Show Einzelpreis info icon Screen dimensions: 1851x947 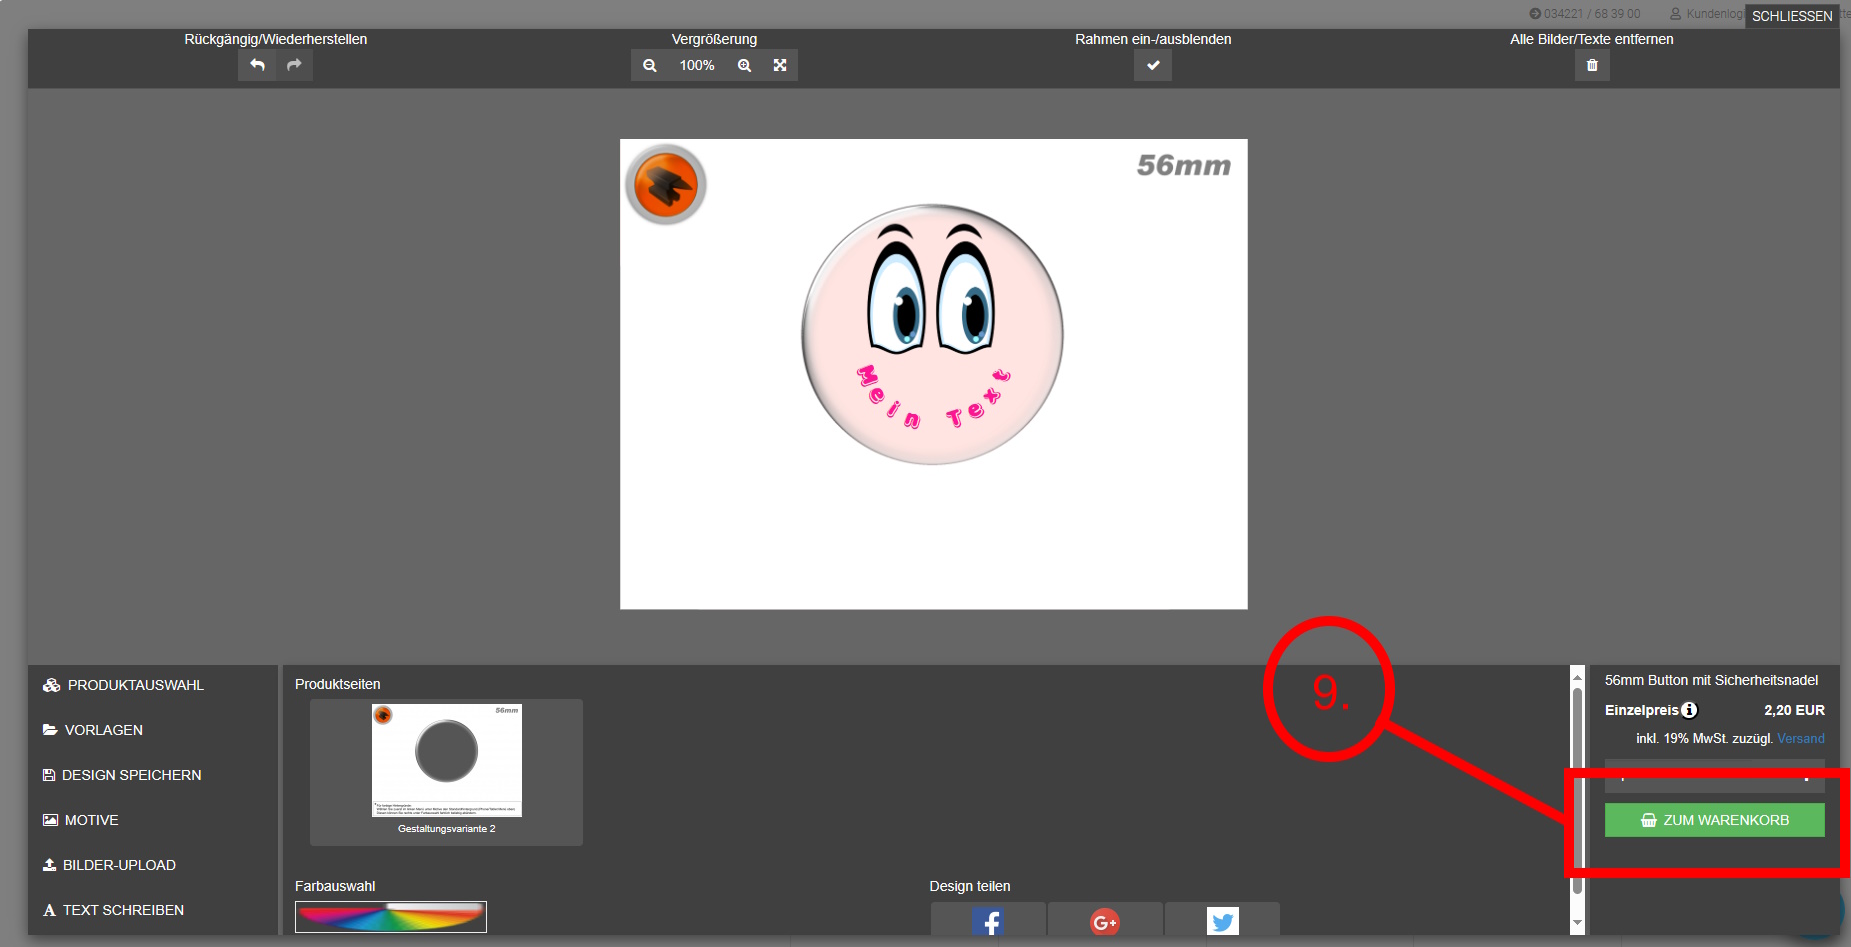tap(1689, 710)
